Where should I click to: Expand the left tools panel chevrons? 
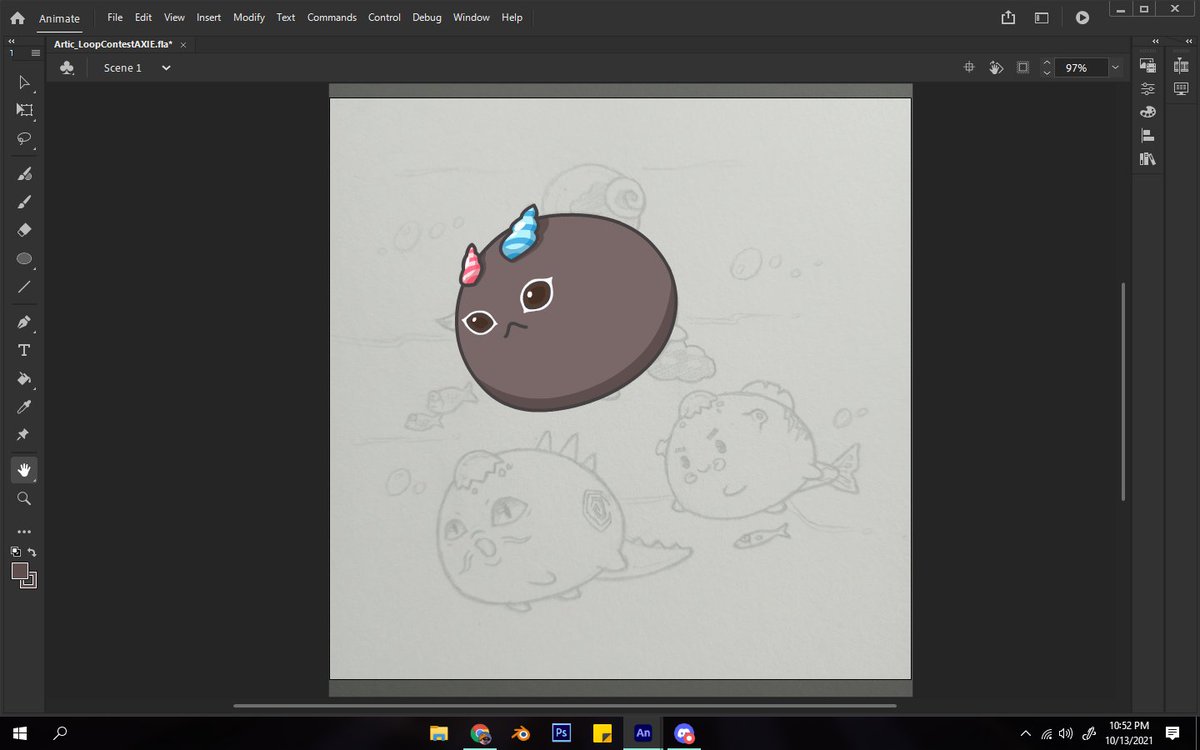[x=10, y=42]
